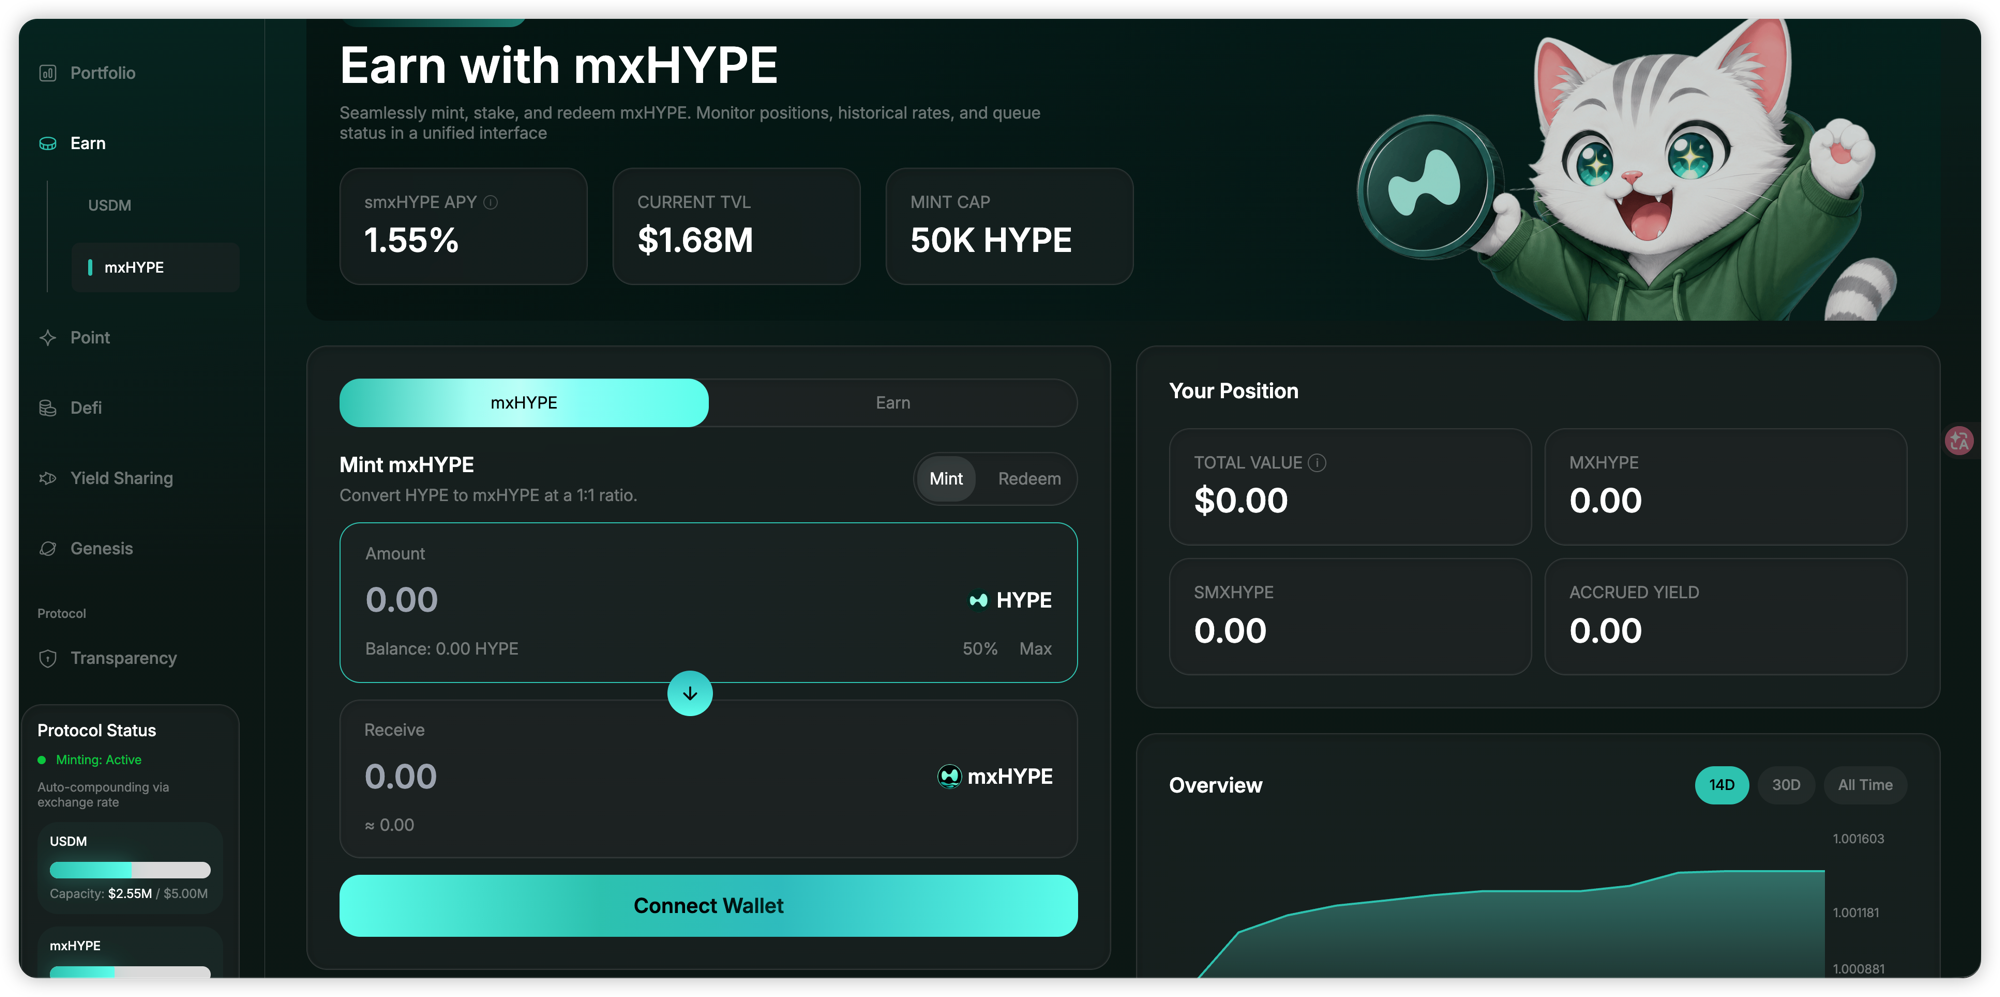Viewport: 2000px width, 997px height.
Task: Set amount to 50% of balance
Action: tap(980, 649)
